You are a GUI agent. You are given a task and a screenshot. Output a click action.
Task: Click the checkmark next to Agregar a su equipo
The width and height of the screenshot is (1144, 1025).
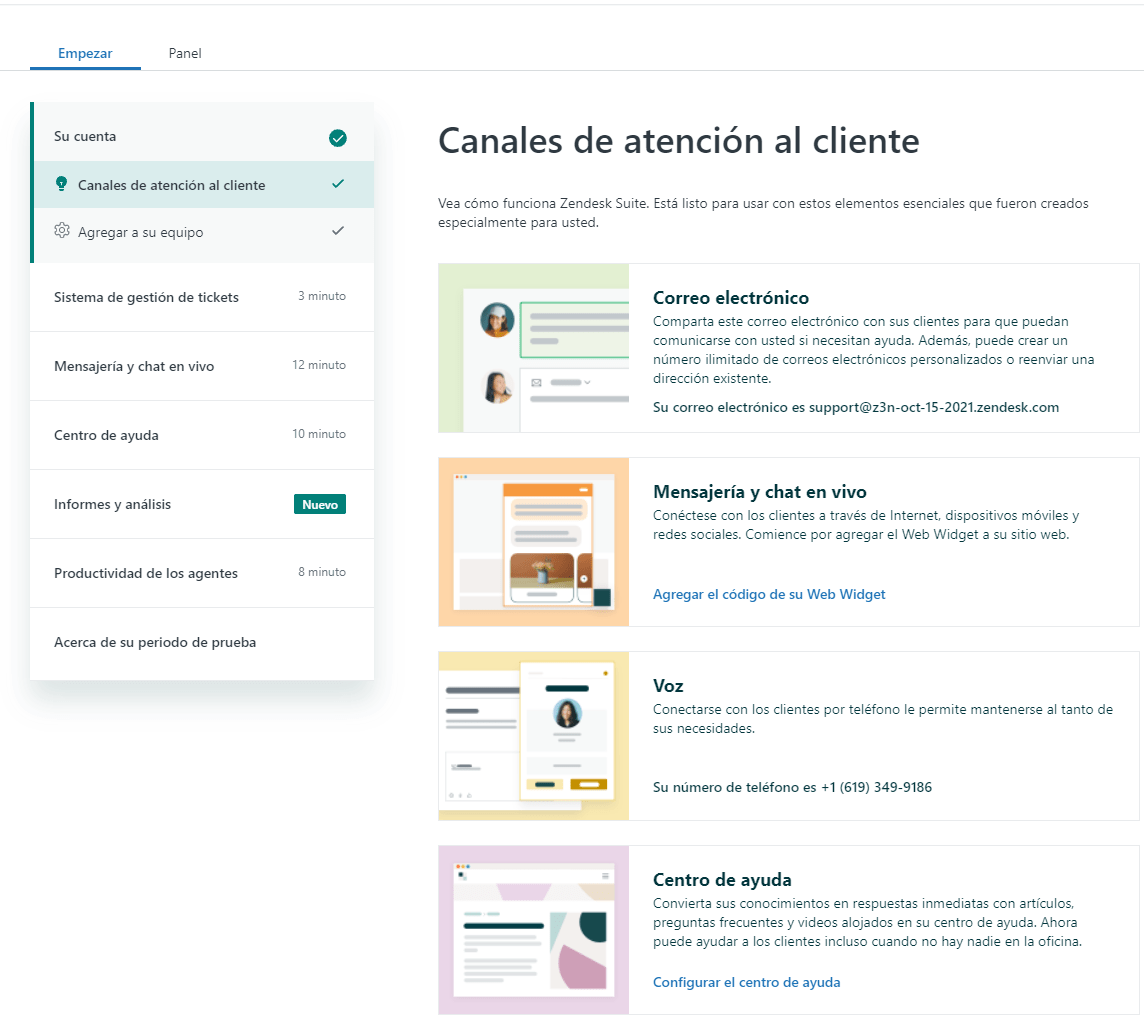click(339, 232)
